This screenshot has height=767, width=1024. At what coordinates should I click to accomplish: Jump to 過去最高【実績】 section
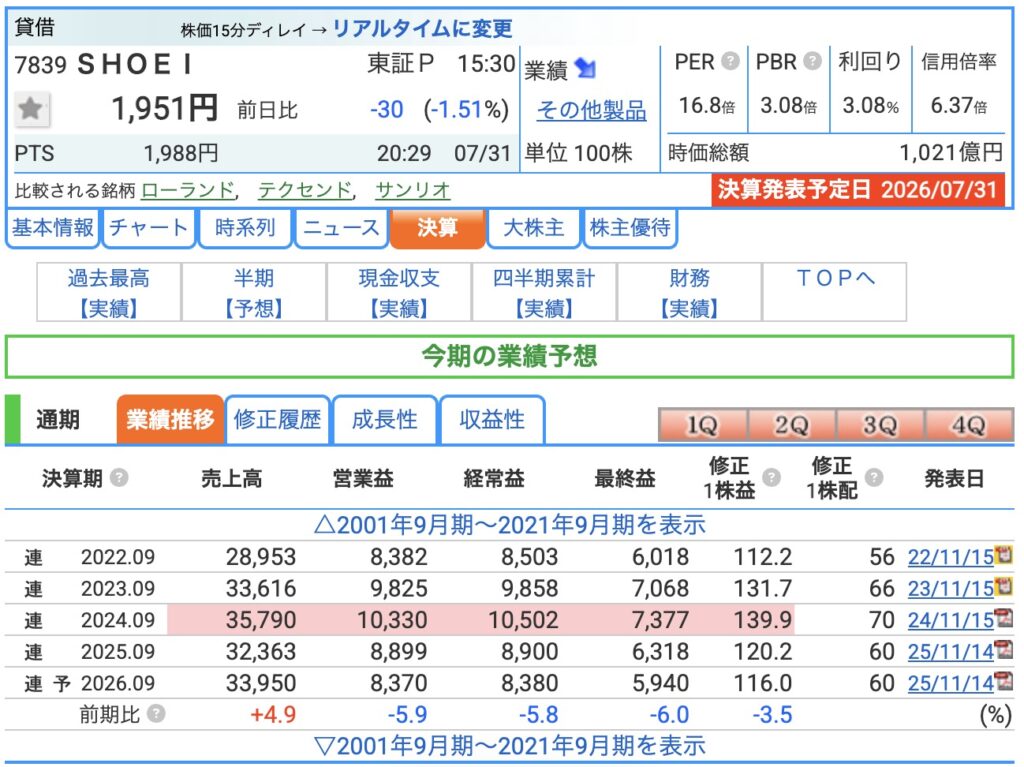point(108,292)
